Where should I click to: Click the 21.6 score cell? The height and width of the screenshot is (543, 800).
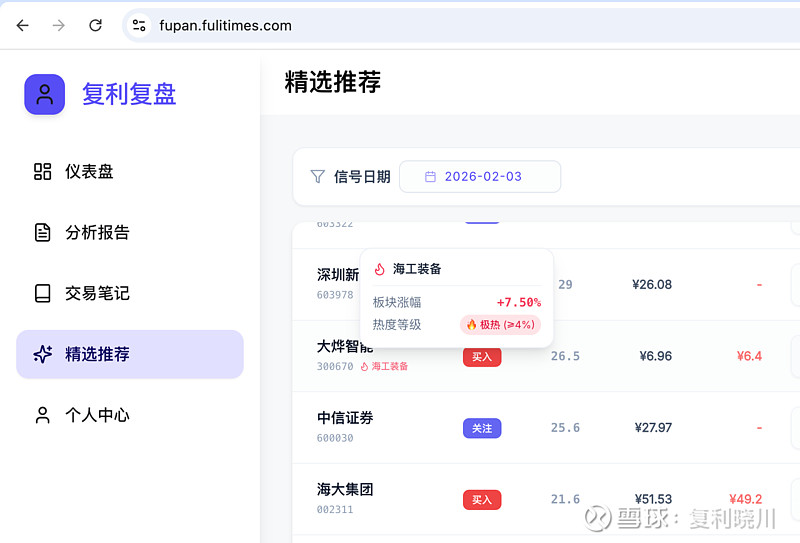tap(565, 499)
